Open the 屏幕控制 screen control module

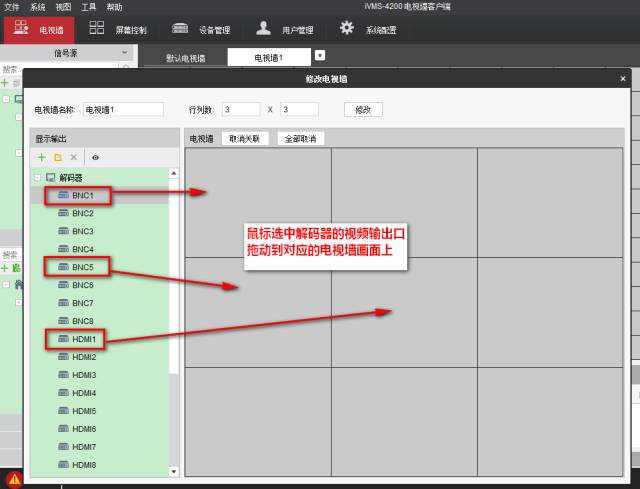pos(117,30)
